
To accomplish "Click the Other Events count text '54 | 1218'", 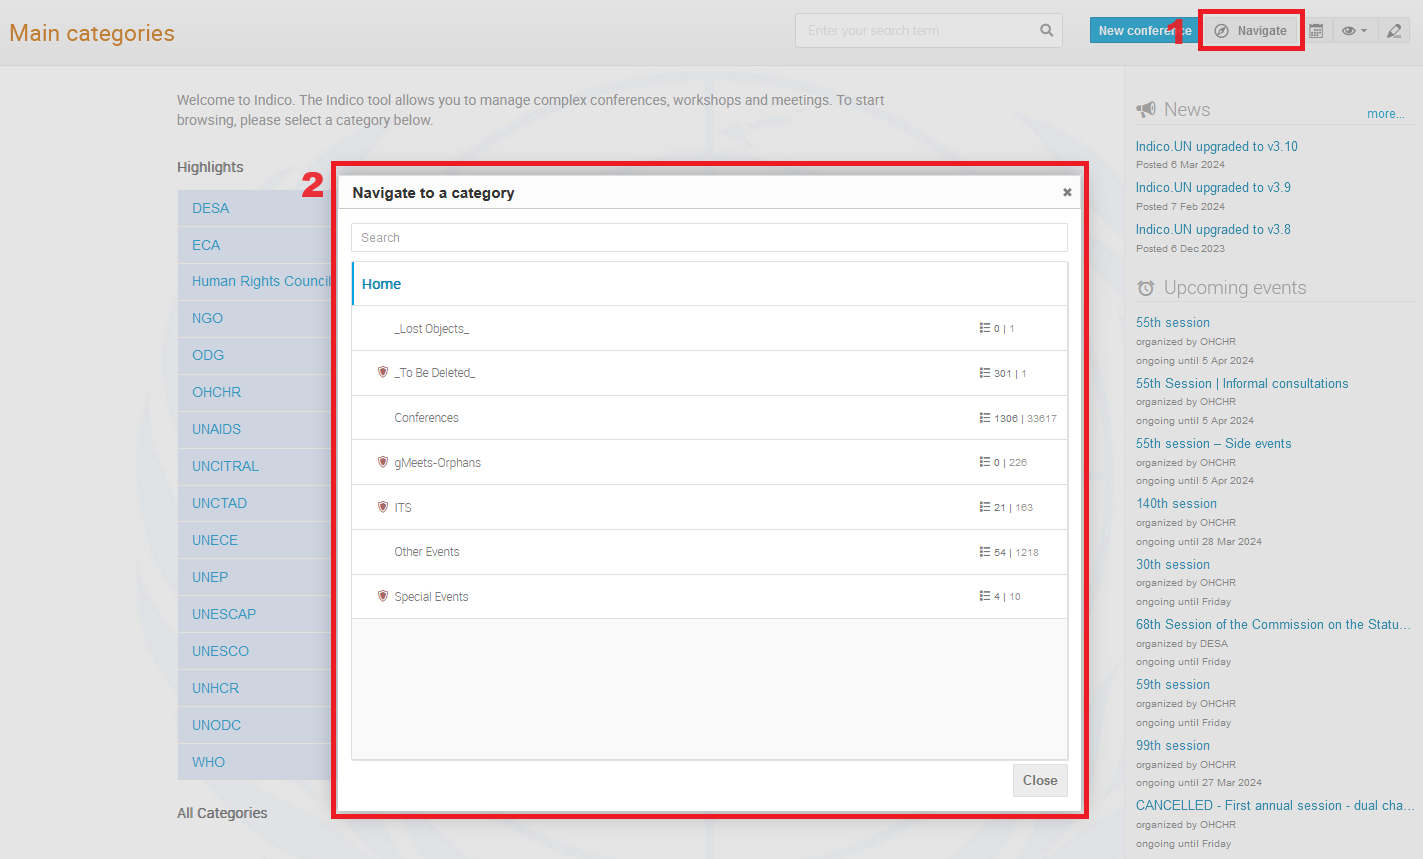I will (1016, 553).
